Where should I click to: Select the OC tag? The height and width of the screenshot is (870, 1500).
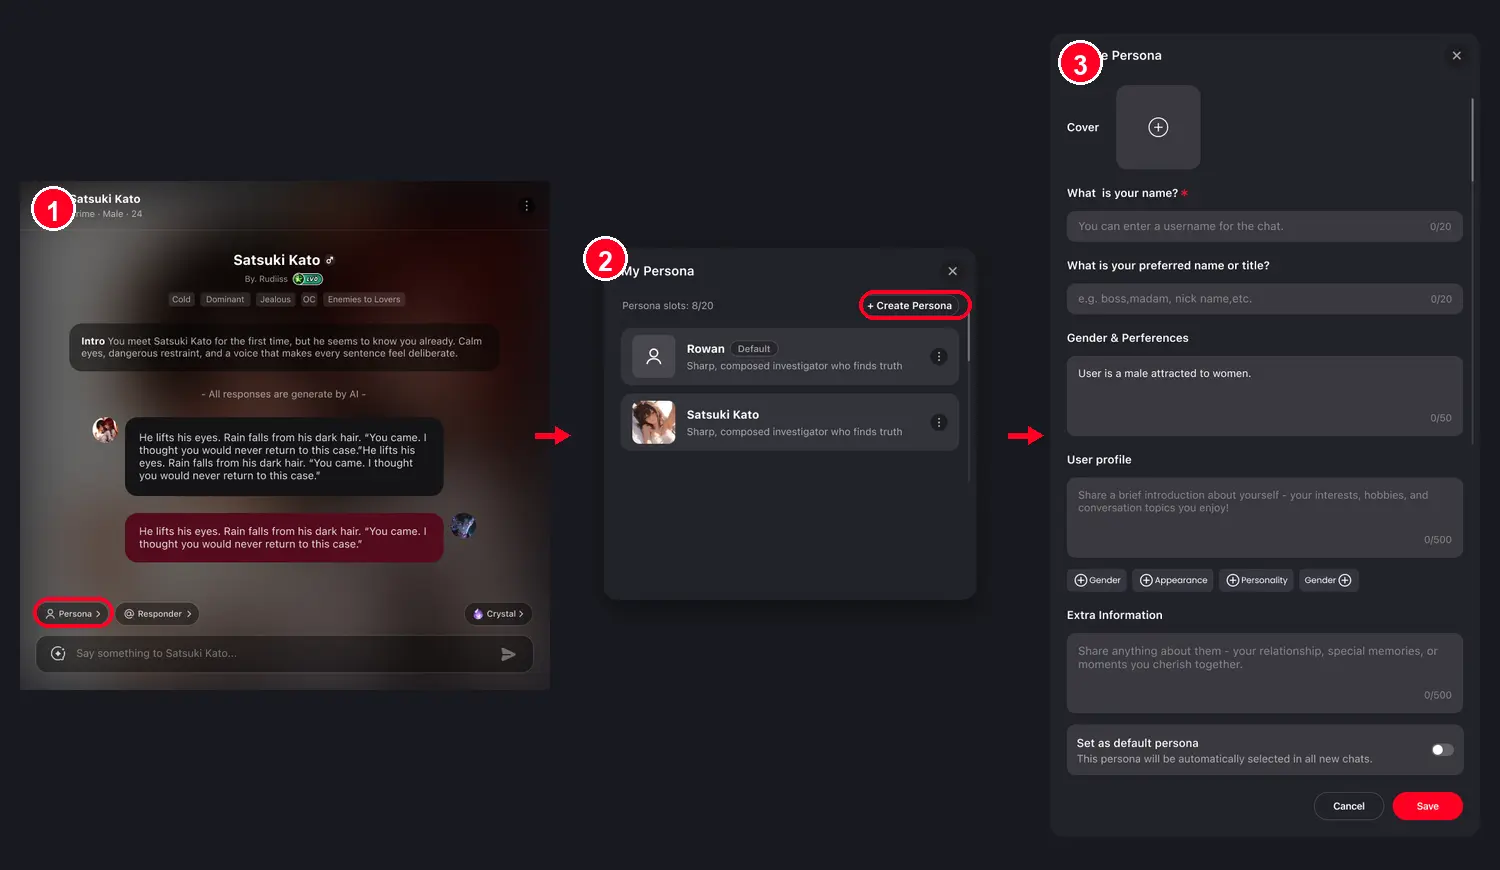tap(309, 300)
